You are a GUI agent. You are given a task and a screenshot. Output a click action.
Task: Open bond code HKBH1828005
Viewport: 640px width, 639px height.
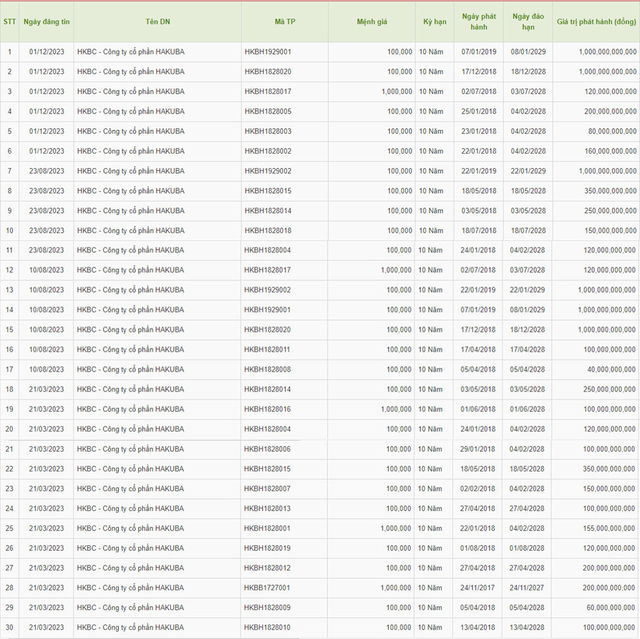pos(268,111)
